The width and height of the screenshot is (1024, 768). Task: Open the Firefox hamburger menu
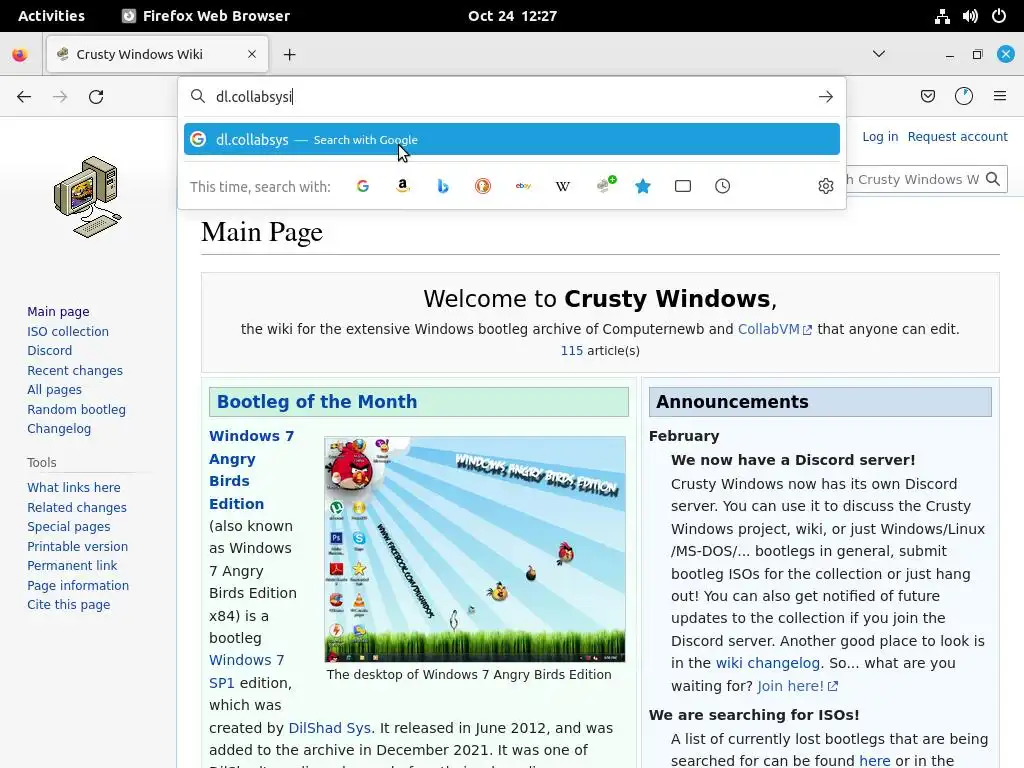click(x=1000, y=97)
